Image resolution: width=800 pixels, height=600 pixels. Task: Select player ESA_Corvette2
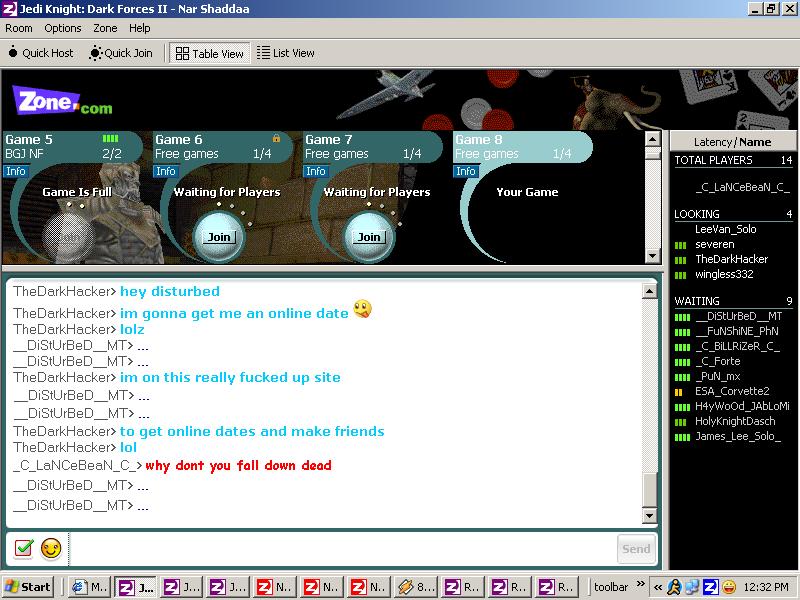click(732, 391)
